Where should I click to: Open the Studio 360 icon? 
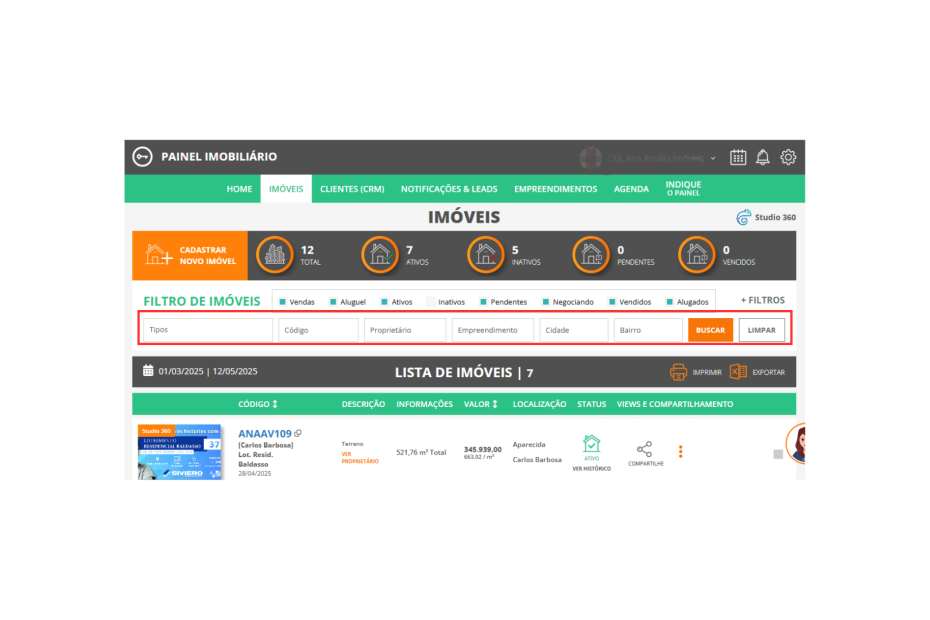(x=743, y=217)
